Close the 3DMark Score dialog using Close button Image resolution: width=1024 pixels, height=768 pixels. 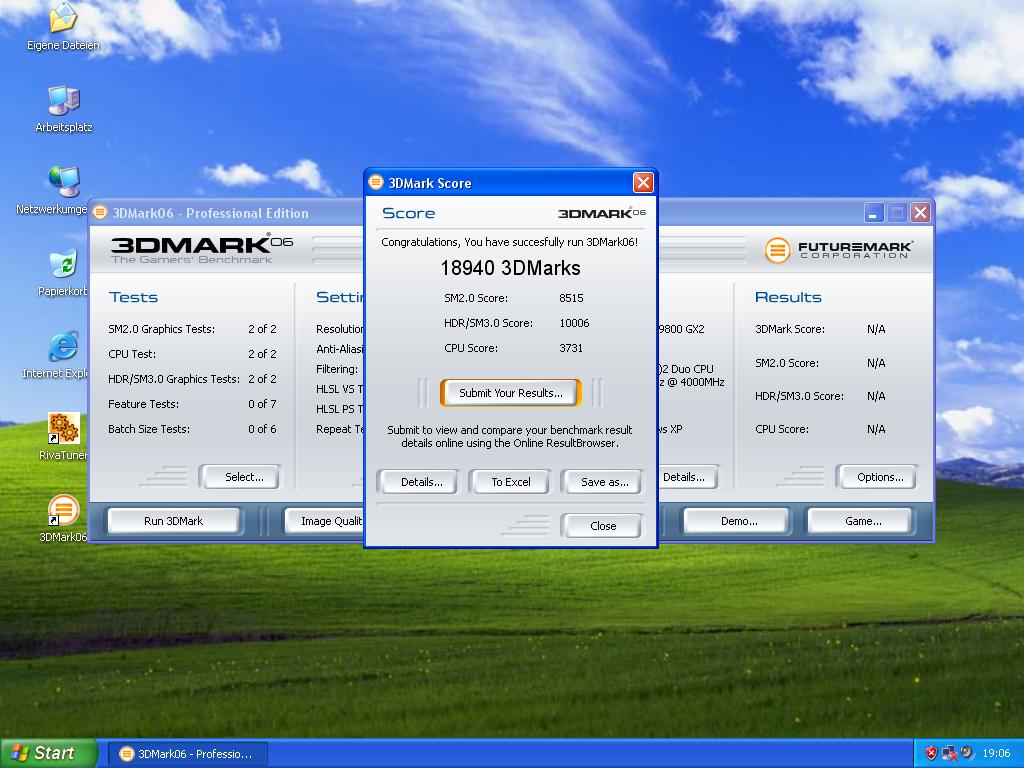602,526
